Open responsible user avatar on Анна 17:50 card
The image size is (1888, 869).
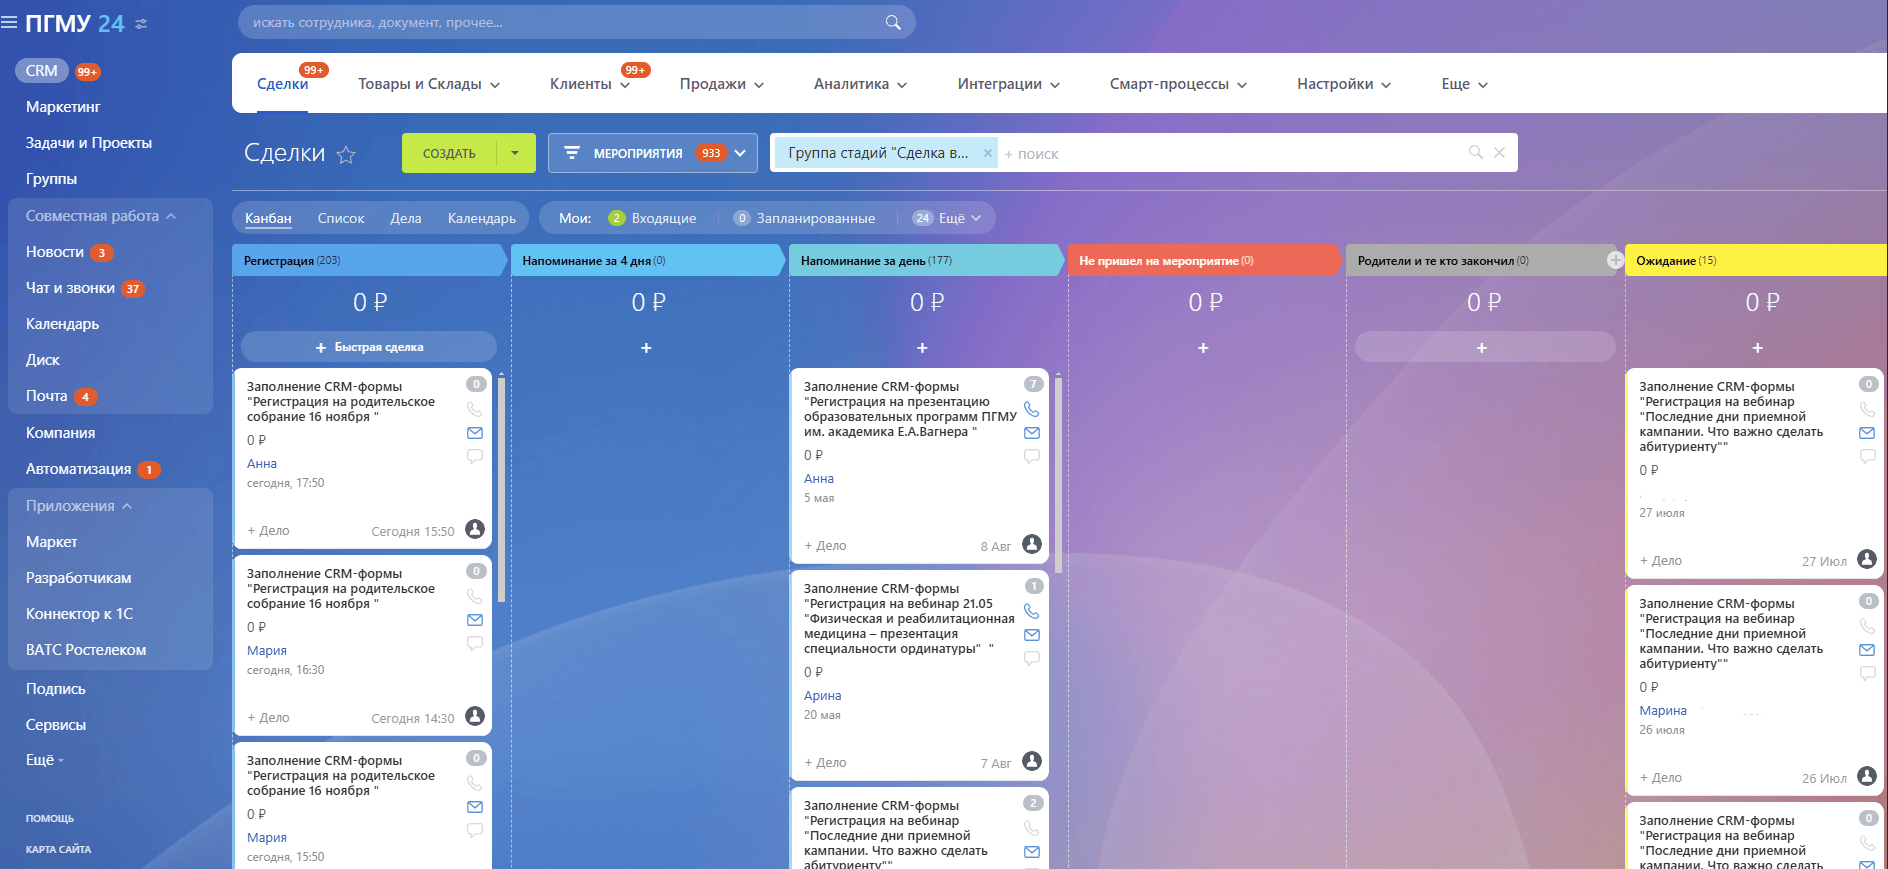click(x=475, y=529)
